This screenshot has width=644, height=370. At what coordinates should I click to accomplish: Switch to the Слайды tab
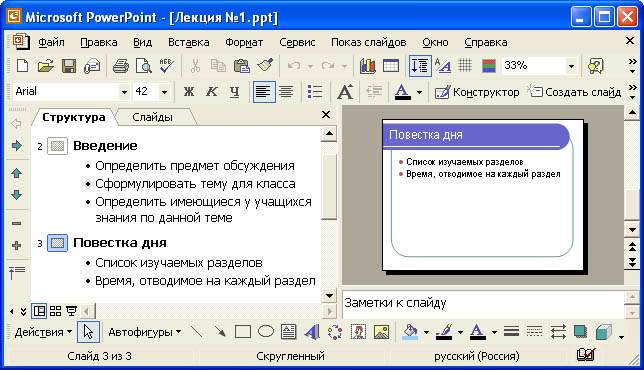tap(152, 117)
